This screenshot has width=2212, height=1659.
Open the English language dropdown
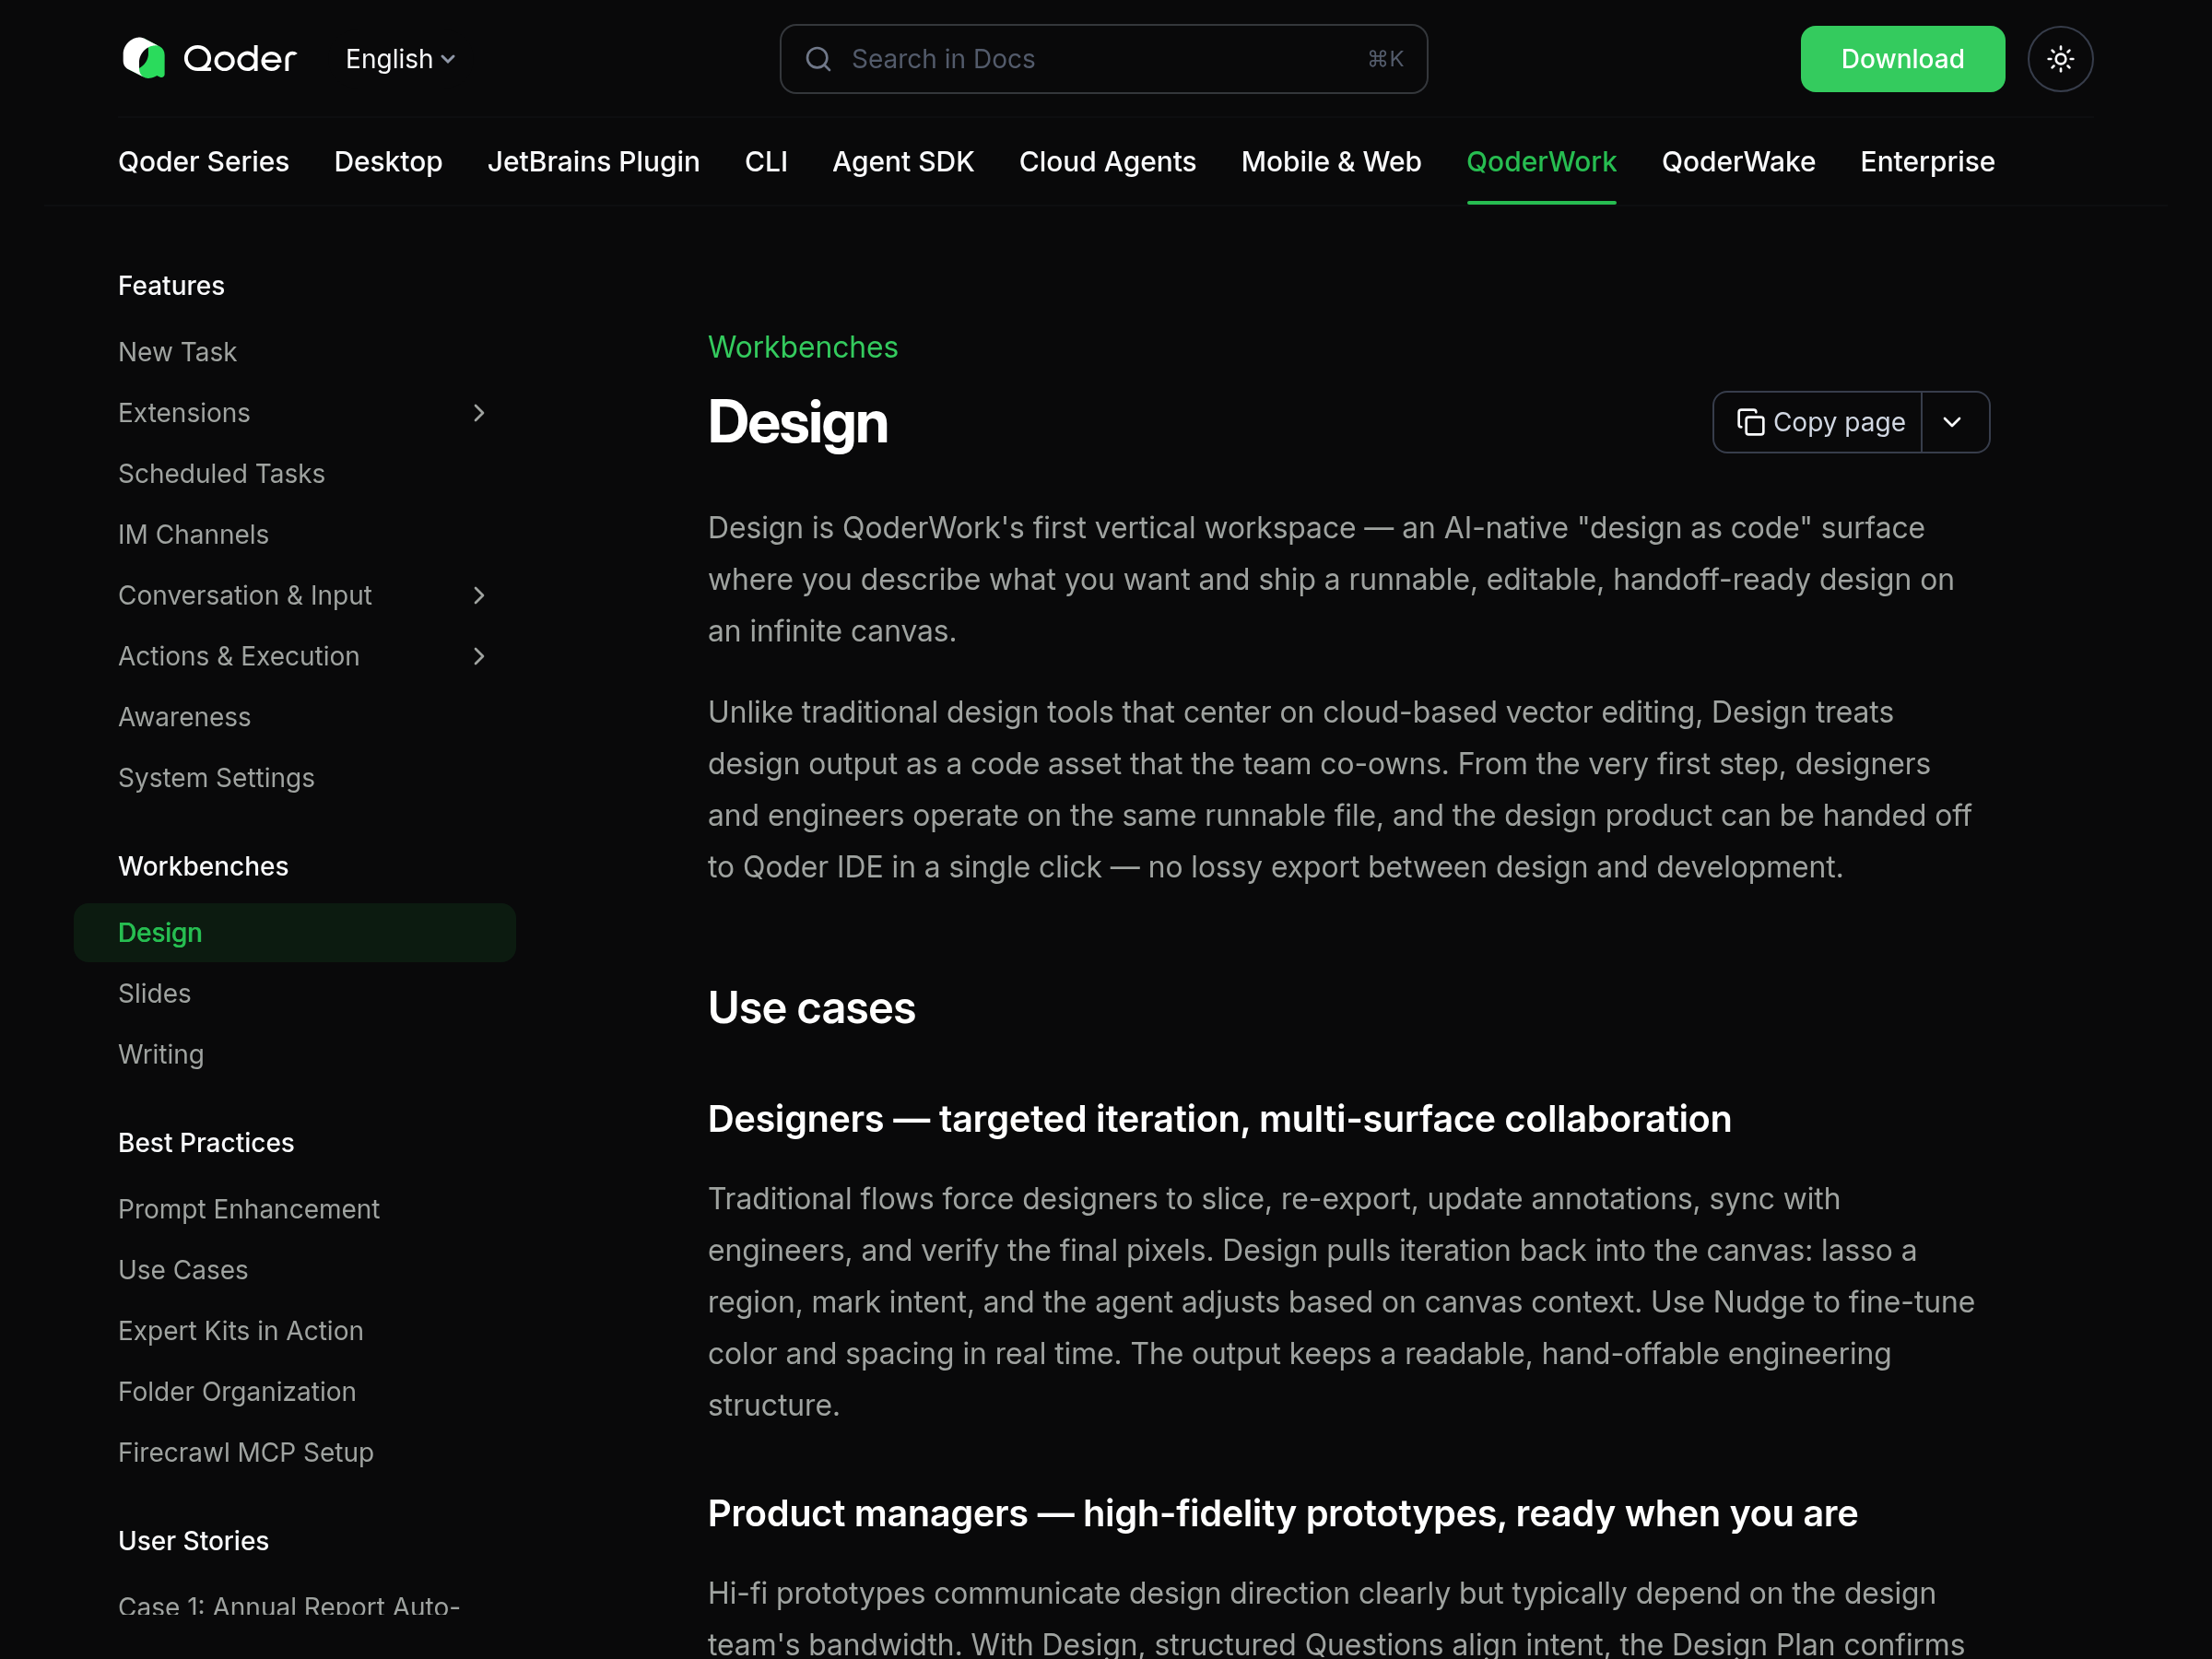point(400,59)
